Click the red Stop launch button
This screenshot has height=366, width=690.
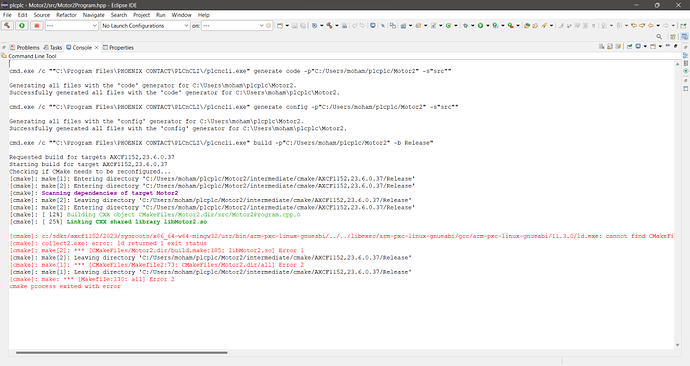pos(37,26)
